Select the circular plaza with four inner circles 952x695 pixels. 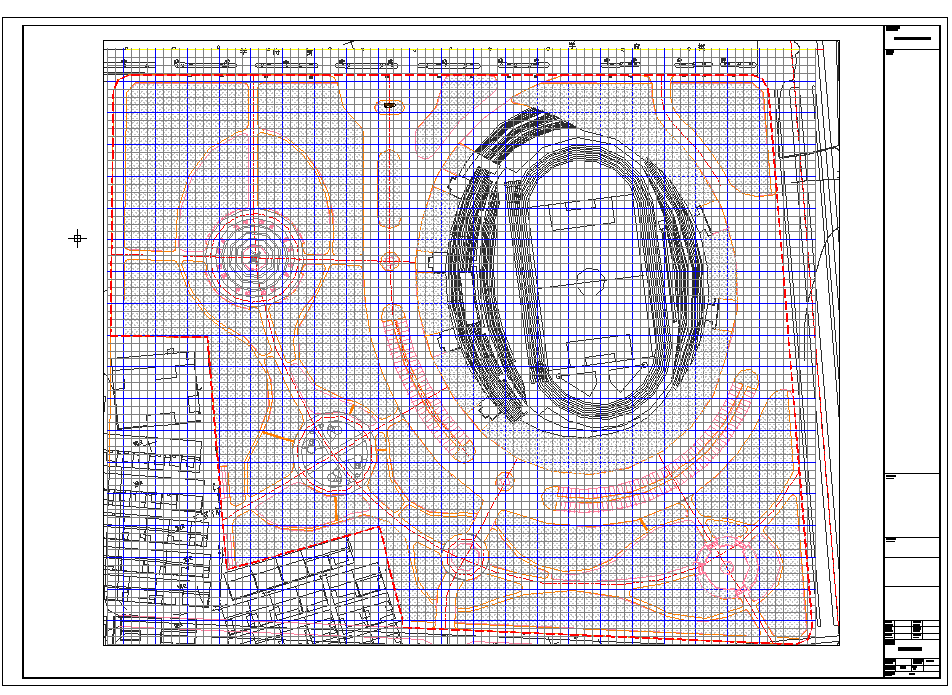pos(338,454)
